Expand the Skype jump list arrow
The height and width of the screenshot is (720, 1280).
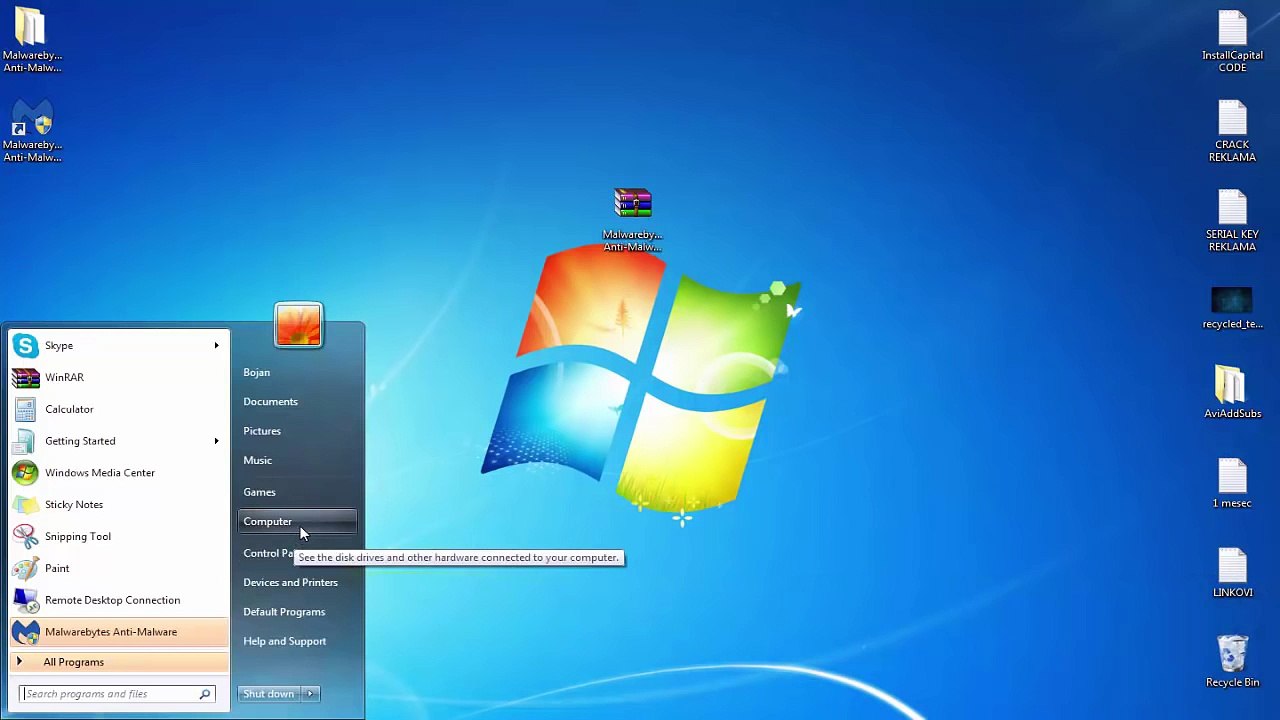[x=216, y=346]
